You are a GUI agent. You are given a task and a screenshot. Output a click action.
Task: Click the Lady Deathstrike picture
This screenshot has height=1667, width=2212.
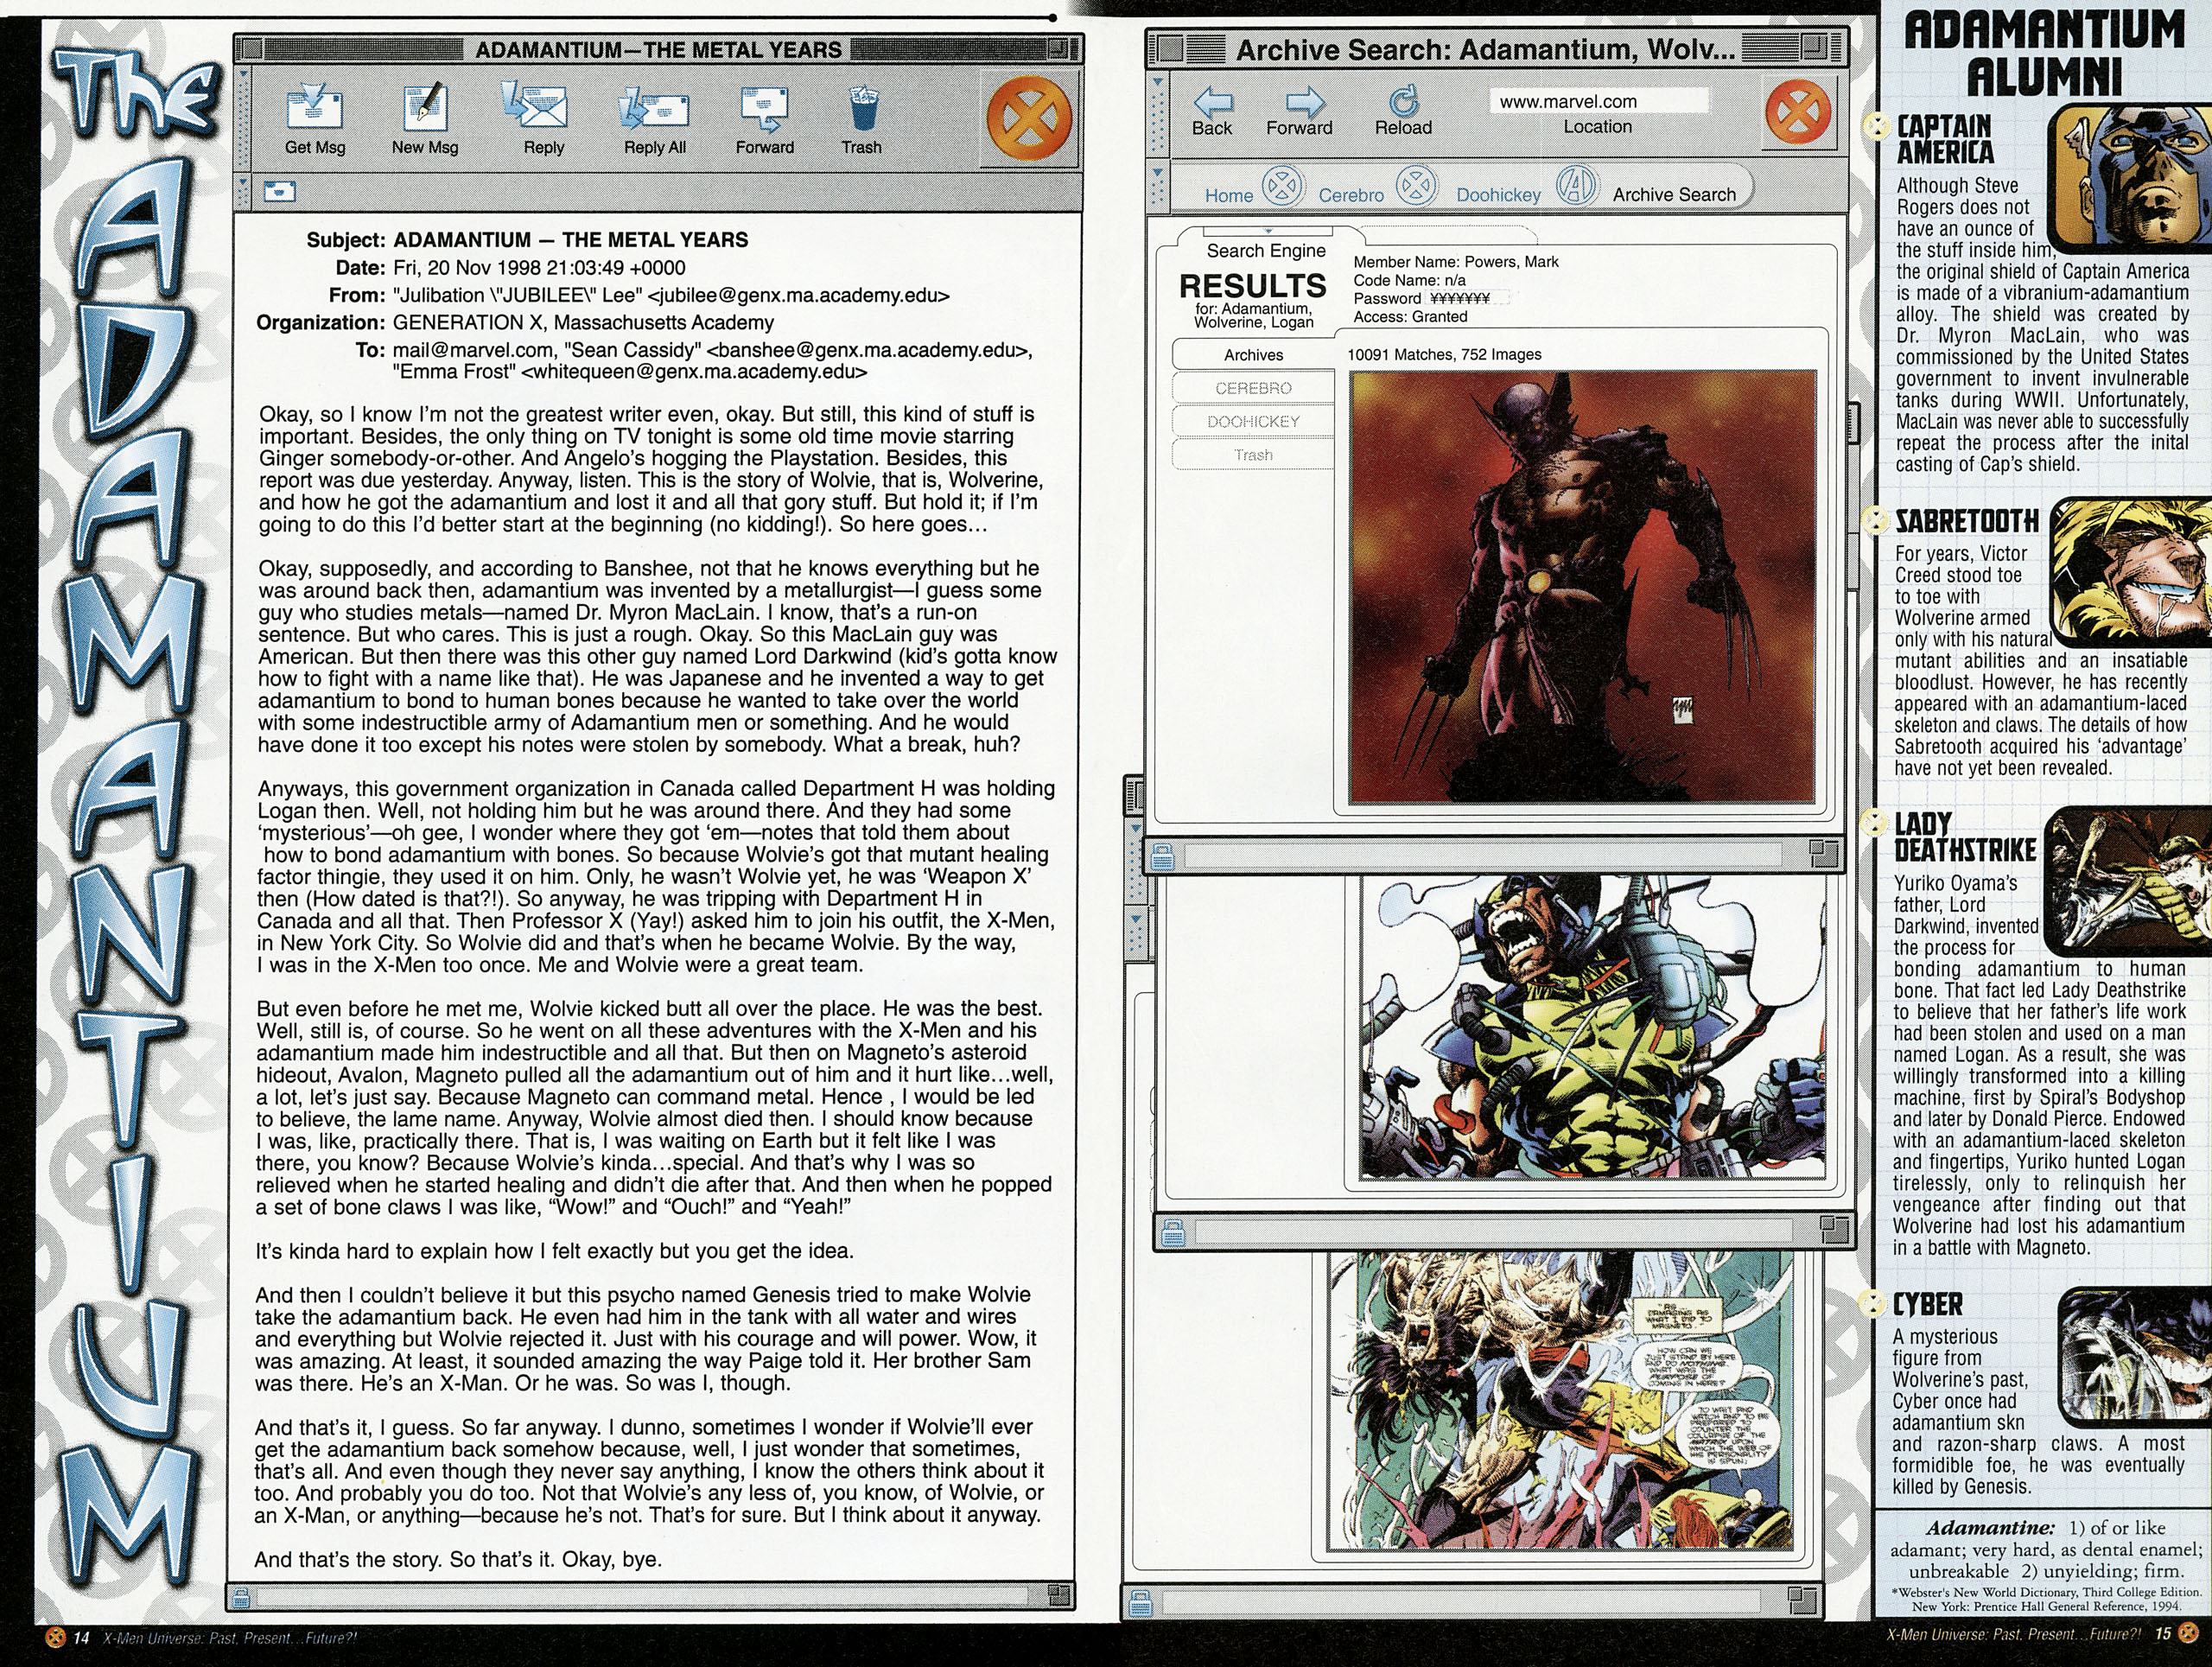click(2129, 881)
